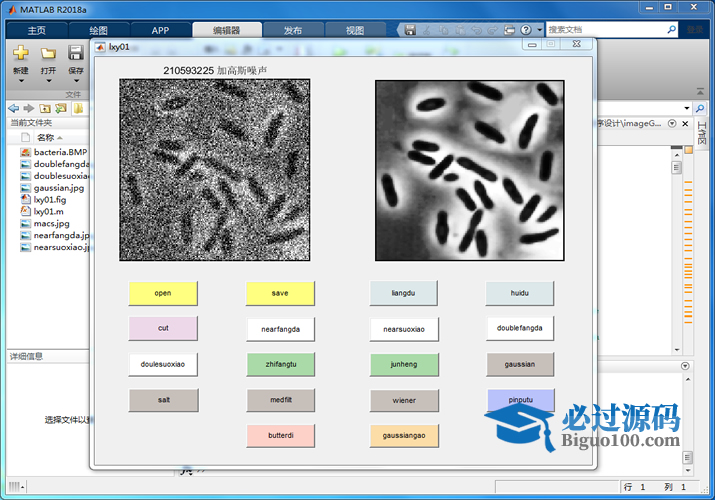715x500 pixels.
Task: Select bacteria.BMP in the file list
Action: coord(60,152)
